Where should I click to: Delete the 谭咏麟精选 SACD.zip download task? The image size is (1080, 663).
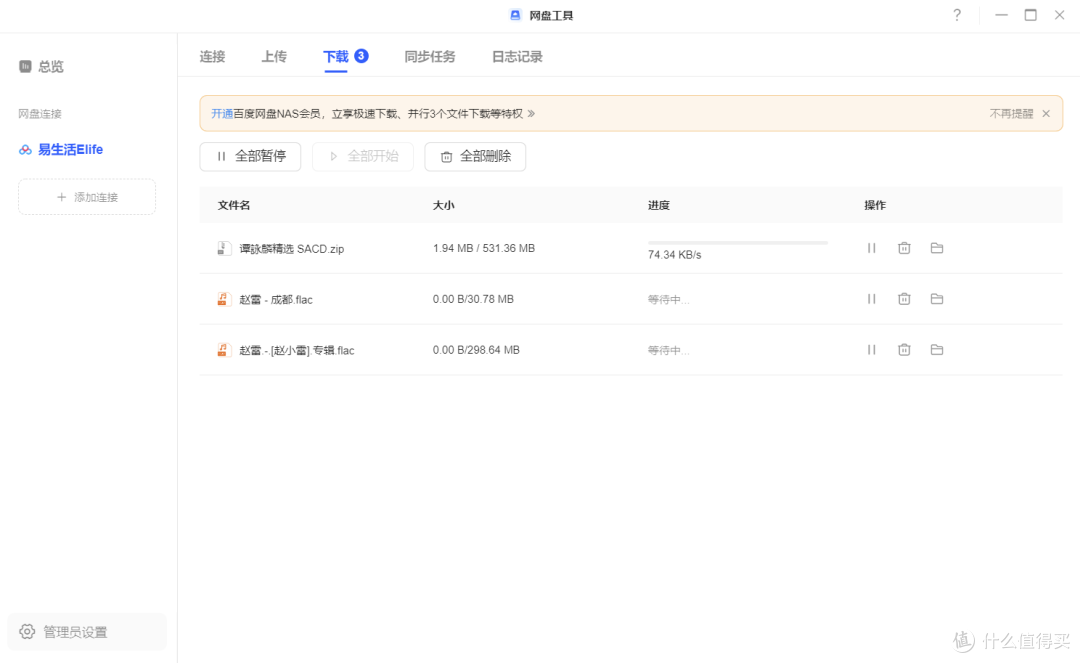click(904, 248)
